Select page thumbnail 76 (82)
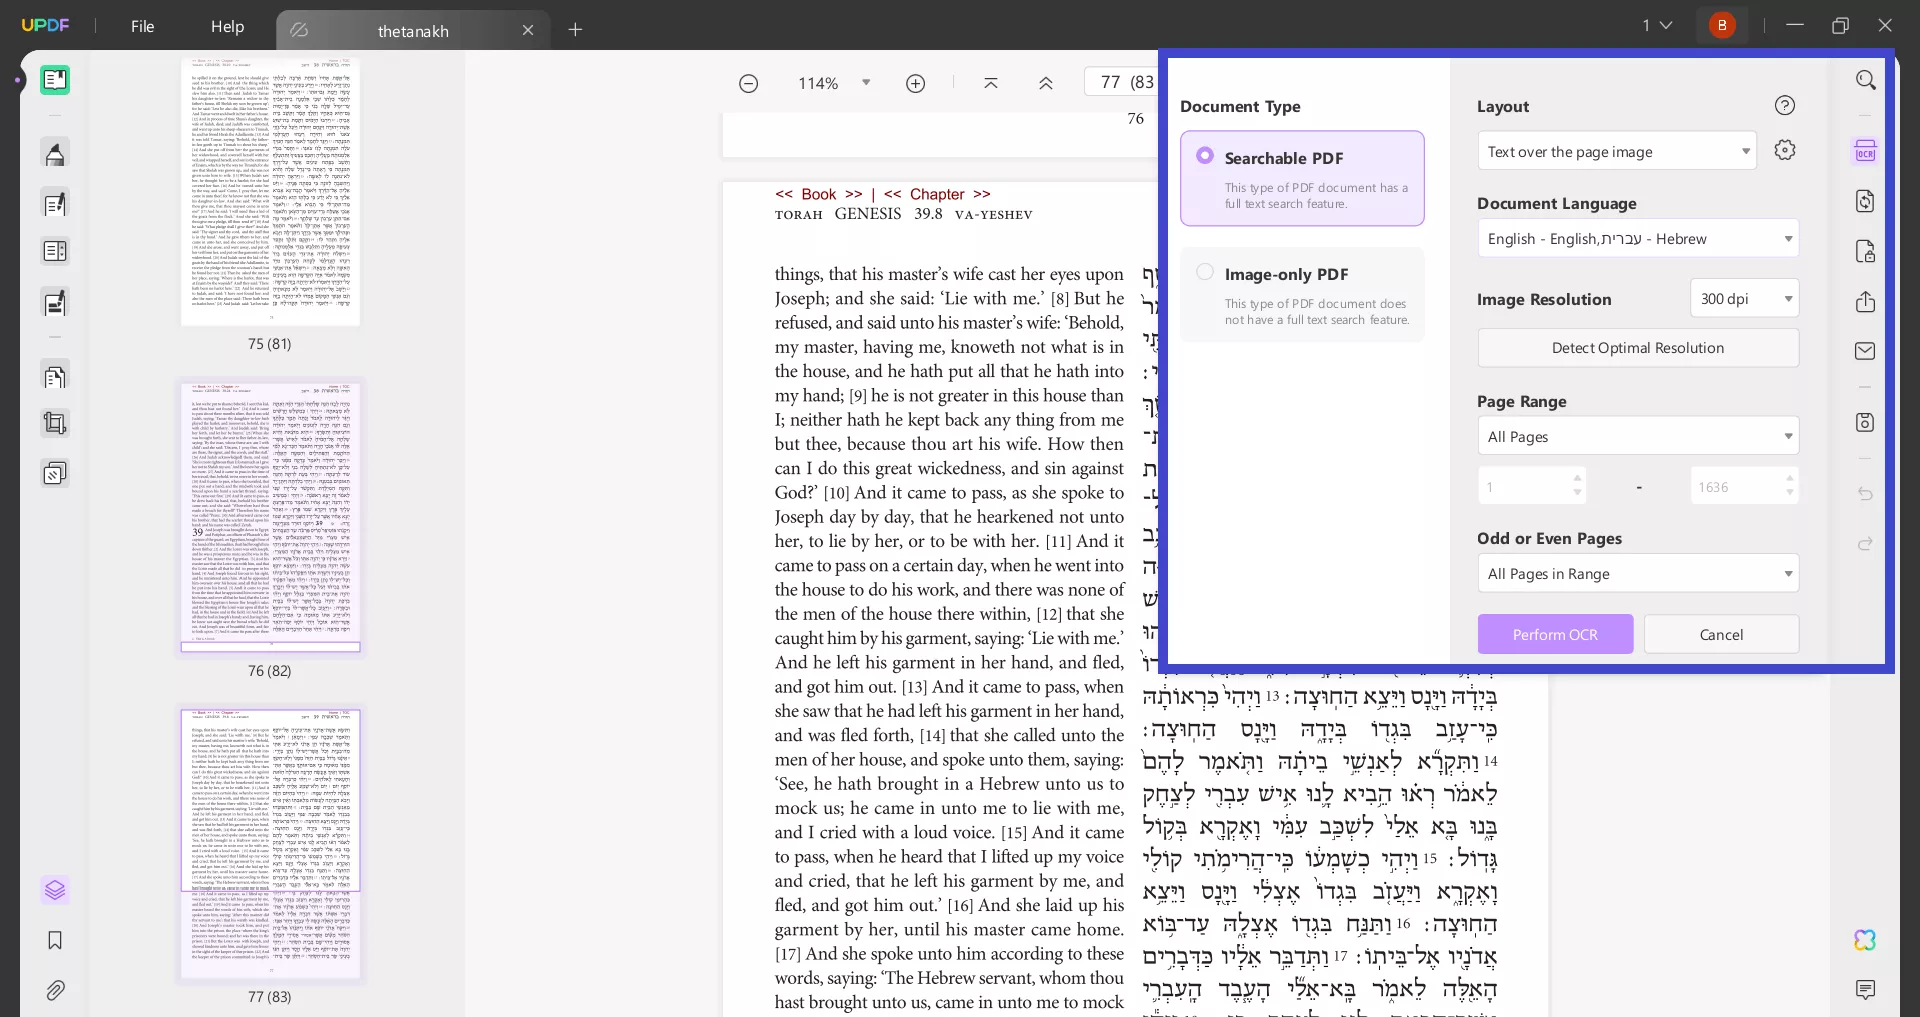 click(270, 517)
